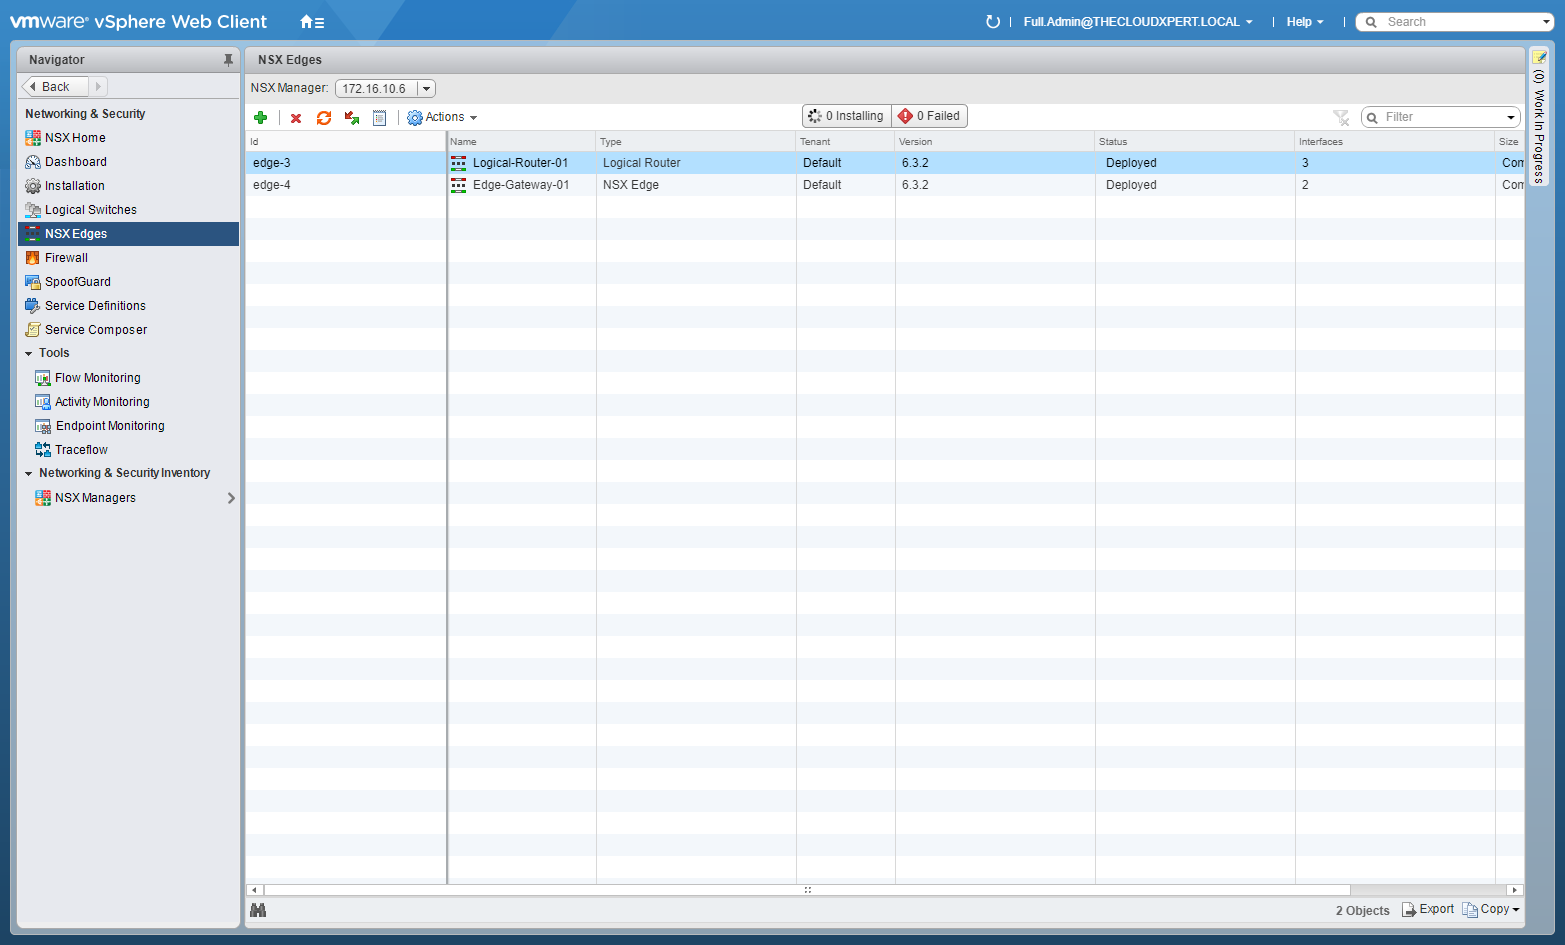The width and height of the screenshot is (1565, 945).
Task: Click the binoculars find icon
Action: coord(258,910)
